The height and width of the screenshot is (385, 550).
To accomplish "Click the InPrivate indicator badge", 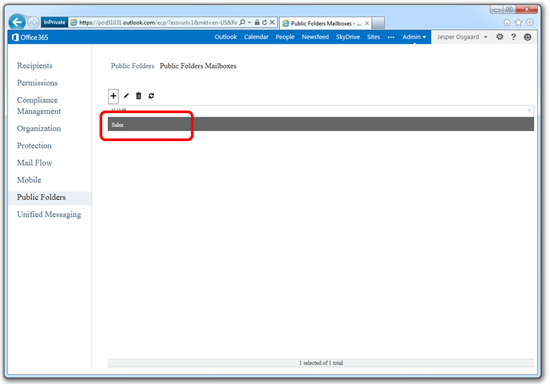I will (x=54, y=22).
